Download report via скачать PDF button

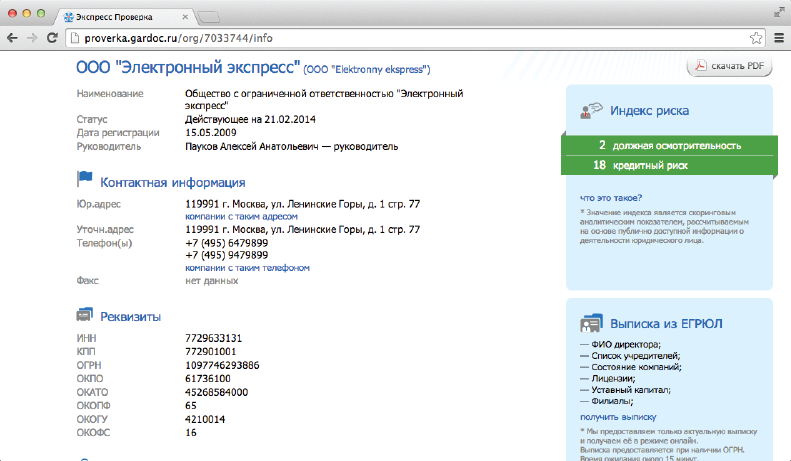coord(729,66)
